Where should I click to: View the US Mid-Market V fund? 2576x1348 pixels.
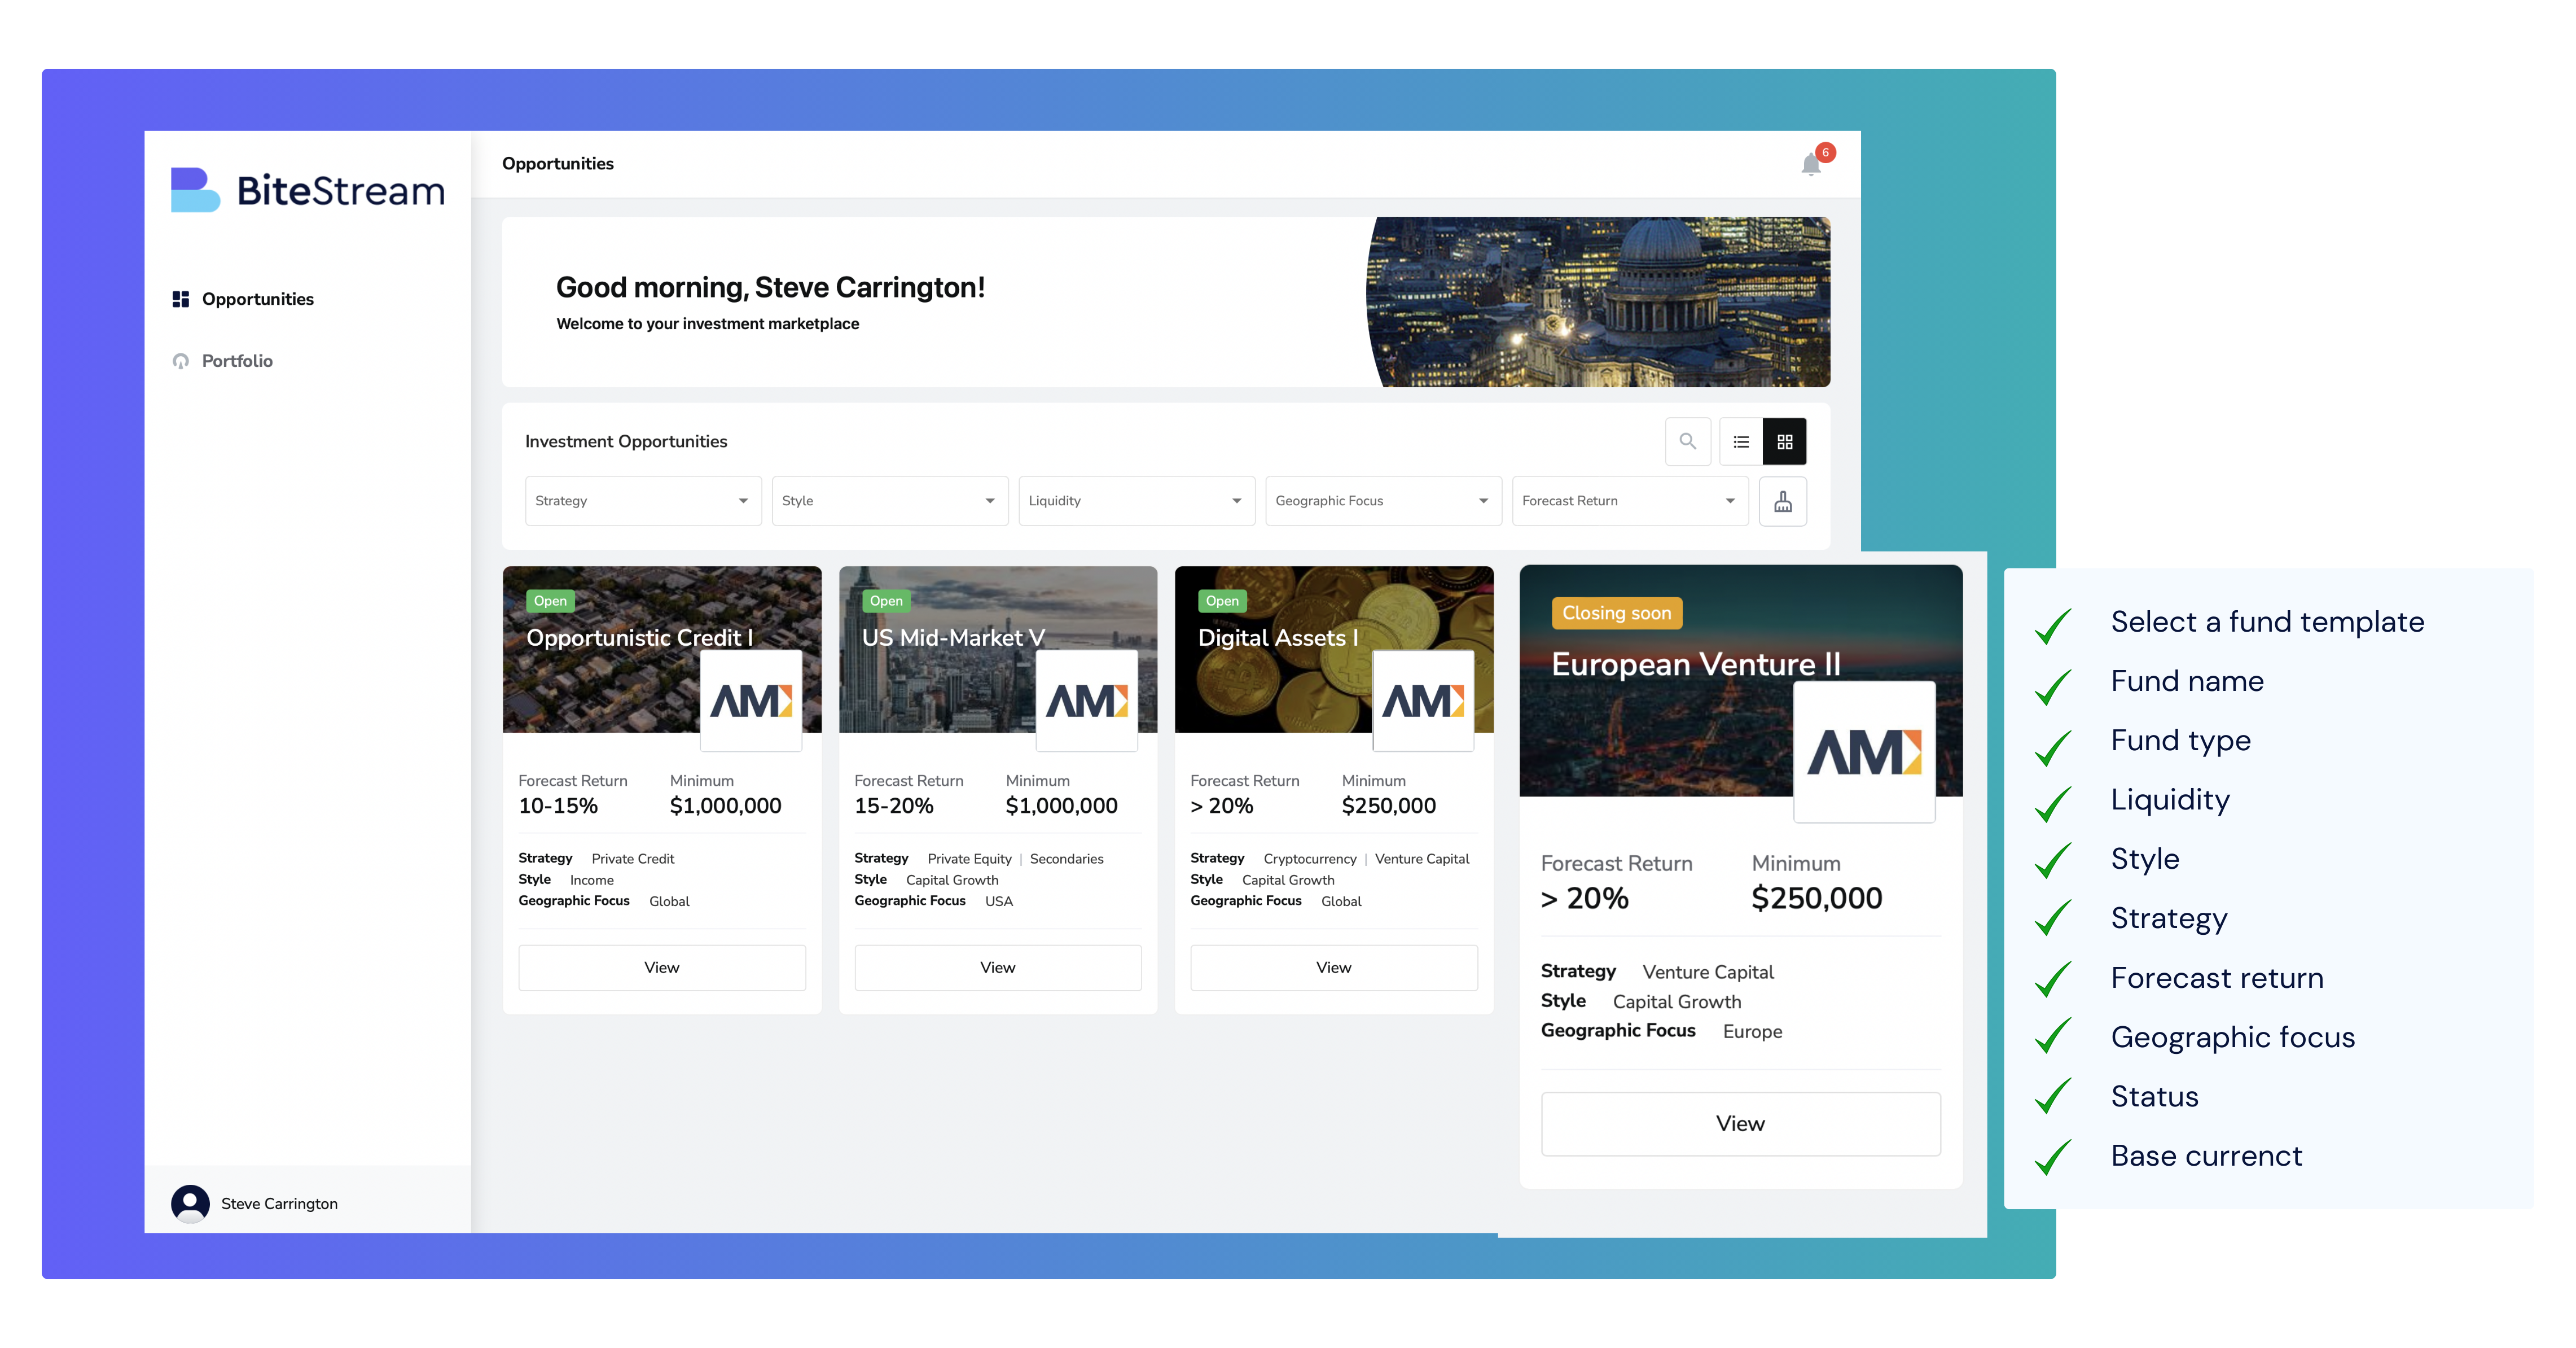tap(998, 968)
